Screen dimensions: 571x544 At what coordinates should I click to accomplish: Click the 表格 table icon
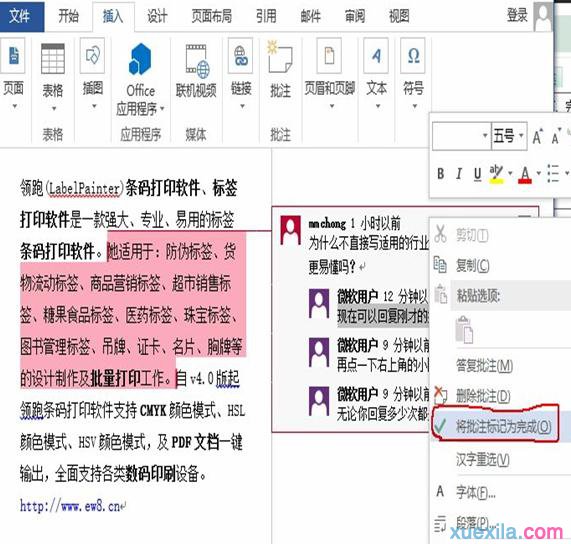pyautogui.click(x=53, y=58)
